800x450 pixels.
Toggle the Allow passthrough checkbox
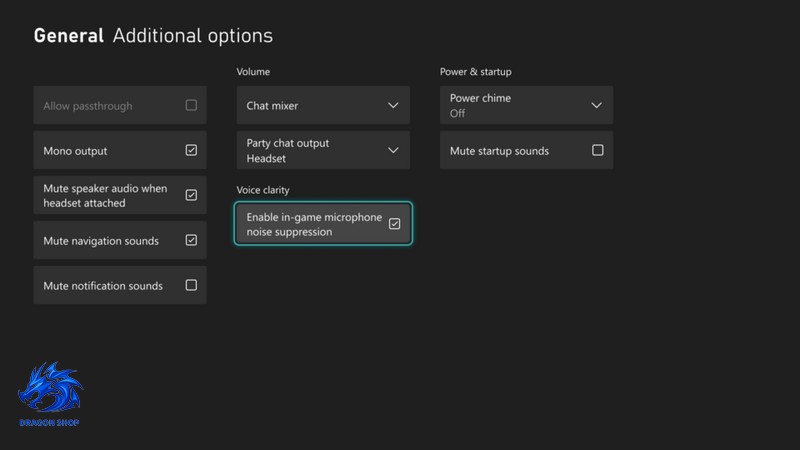coord(191,105)
